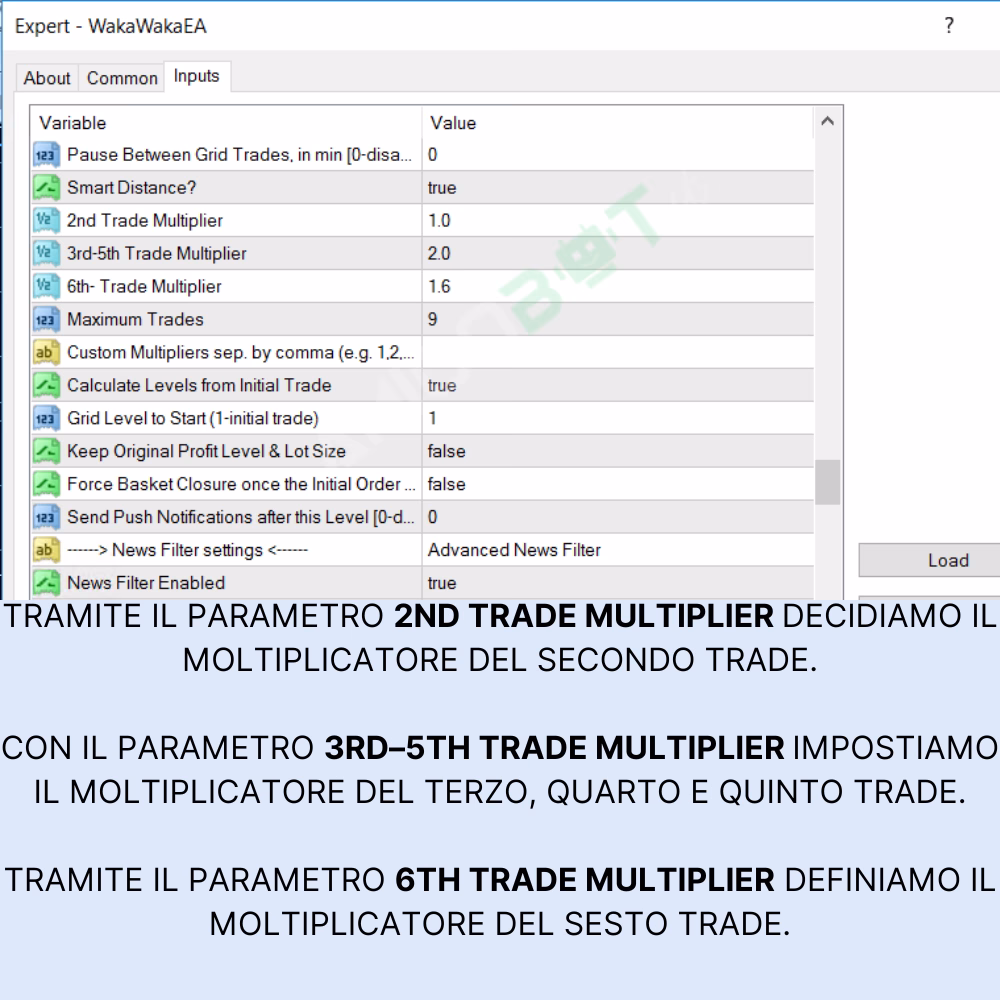Click the double-type icon beside 6th- Trade Multiplier
This screenshot has height=1000, width=1000.
pyautogui.click(x=46, y=286)
